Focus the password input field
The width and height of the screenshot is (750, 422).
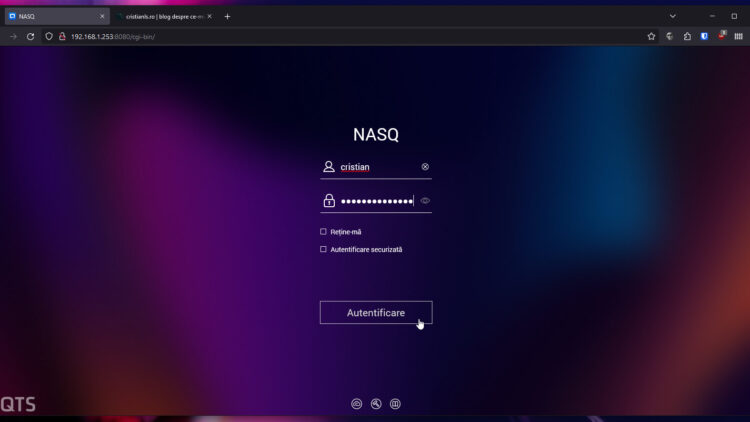coord(378,201)
